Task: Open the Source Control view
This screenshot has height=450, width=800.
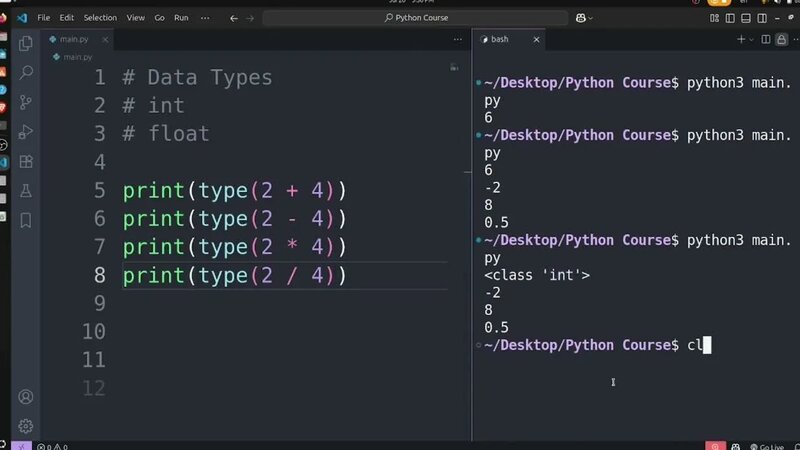Action: 26,102
